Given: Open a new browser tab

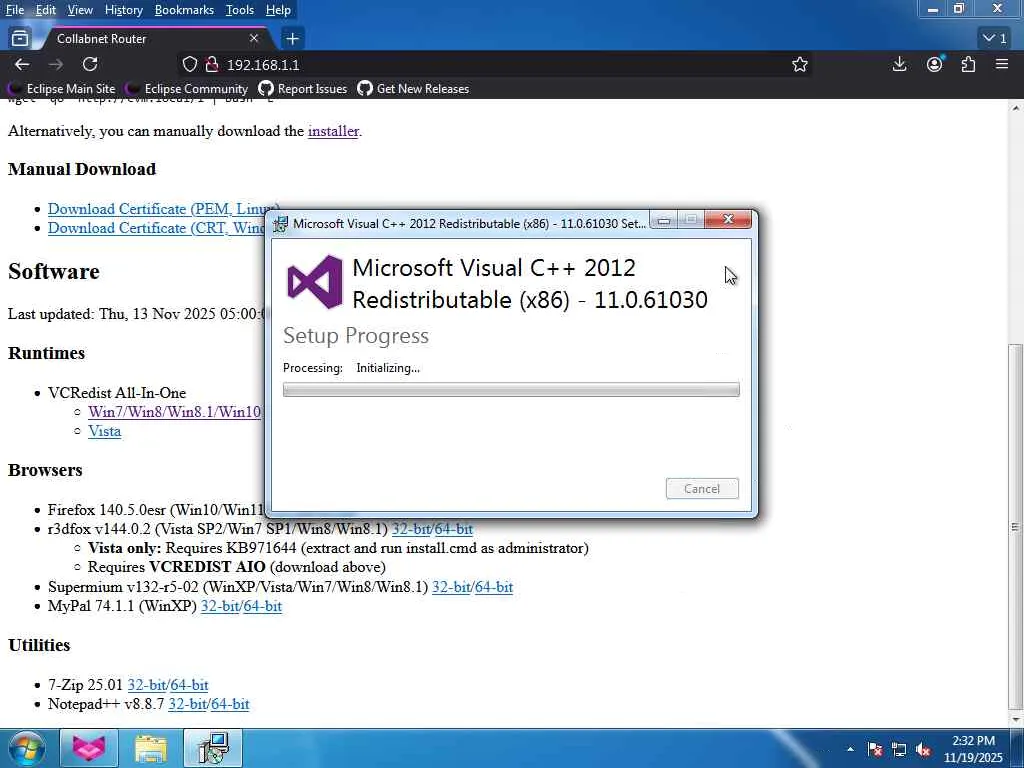Looking at the screenshot, I should [292, 39].
